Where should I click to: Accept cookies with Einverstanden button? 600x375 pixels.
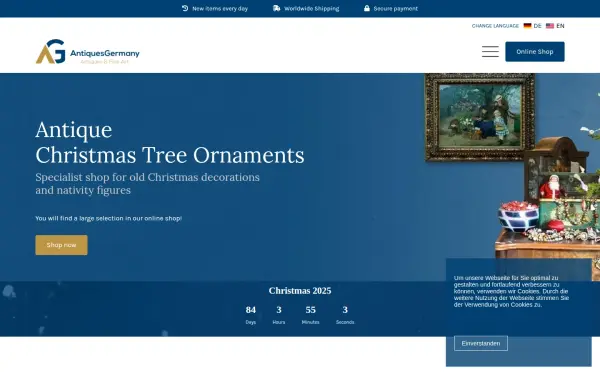[481, 343]
